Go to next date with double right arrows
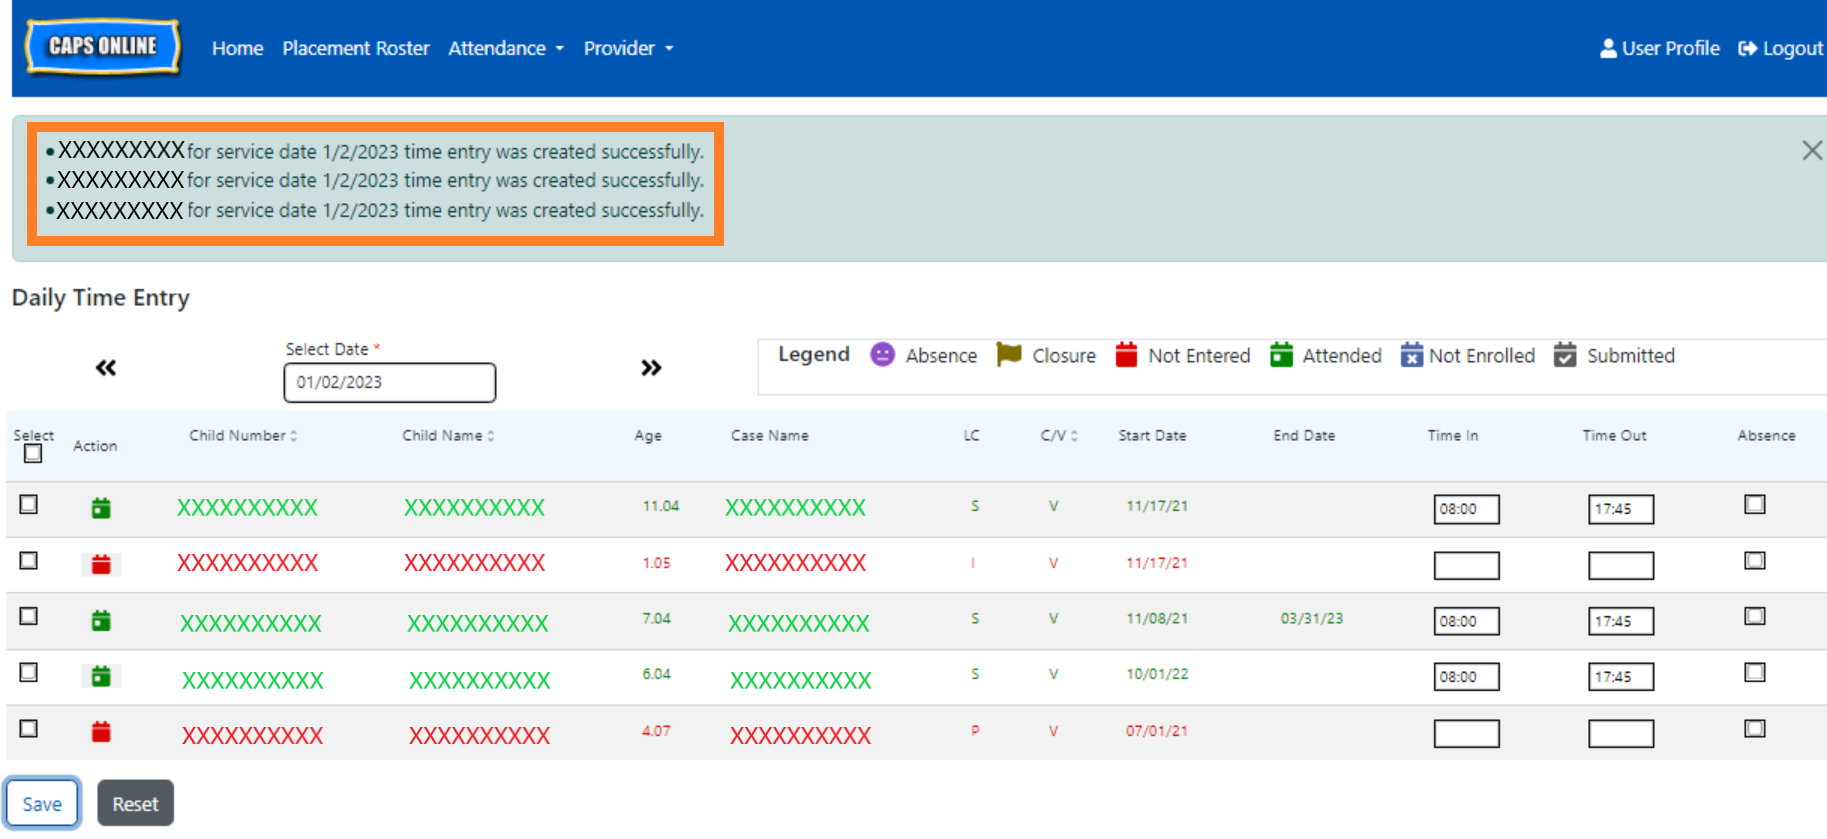 coord(651,368)
